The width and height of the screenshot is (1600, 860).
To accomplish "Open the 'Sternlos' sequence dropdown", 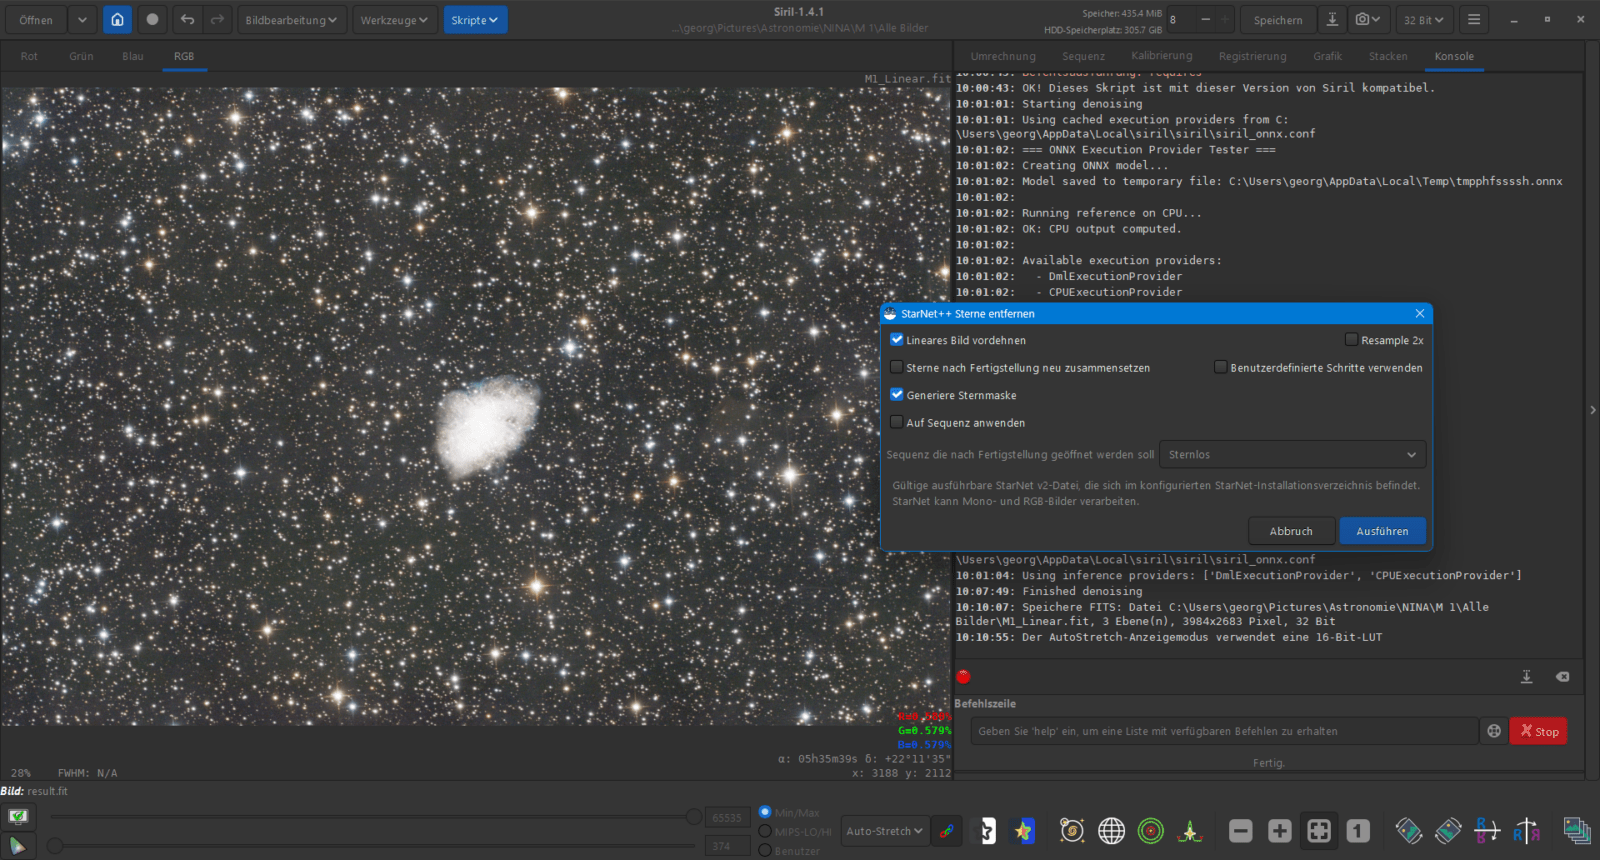I will click(1292, 455).
